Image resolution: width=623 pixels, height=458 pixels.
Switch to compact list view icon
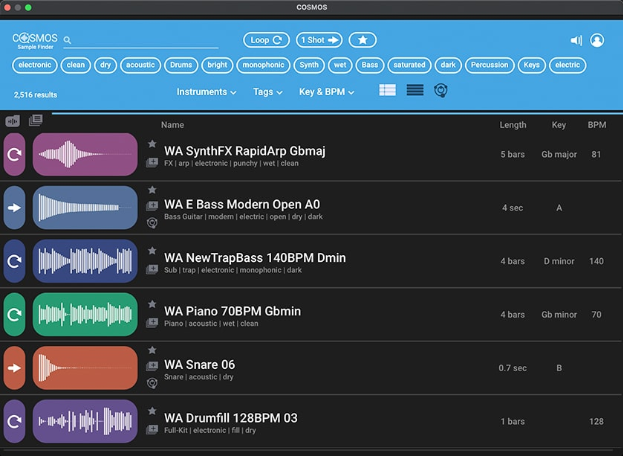point(415,90)
